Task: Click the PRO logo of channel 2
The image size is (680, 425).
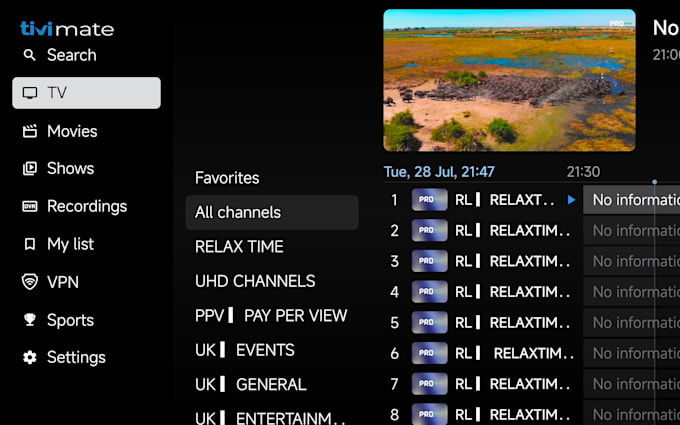Action: pos(429,230)
